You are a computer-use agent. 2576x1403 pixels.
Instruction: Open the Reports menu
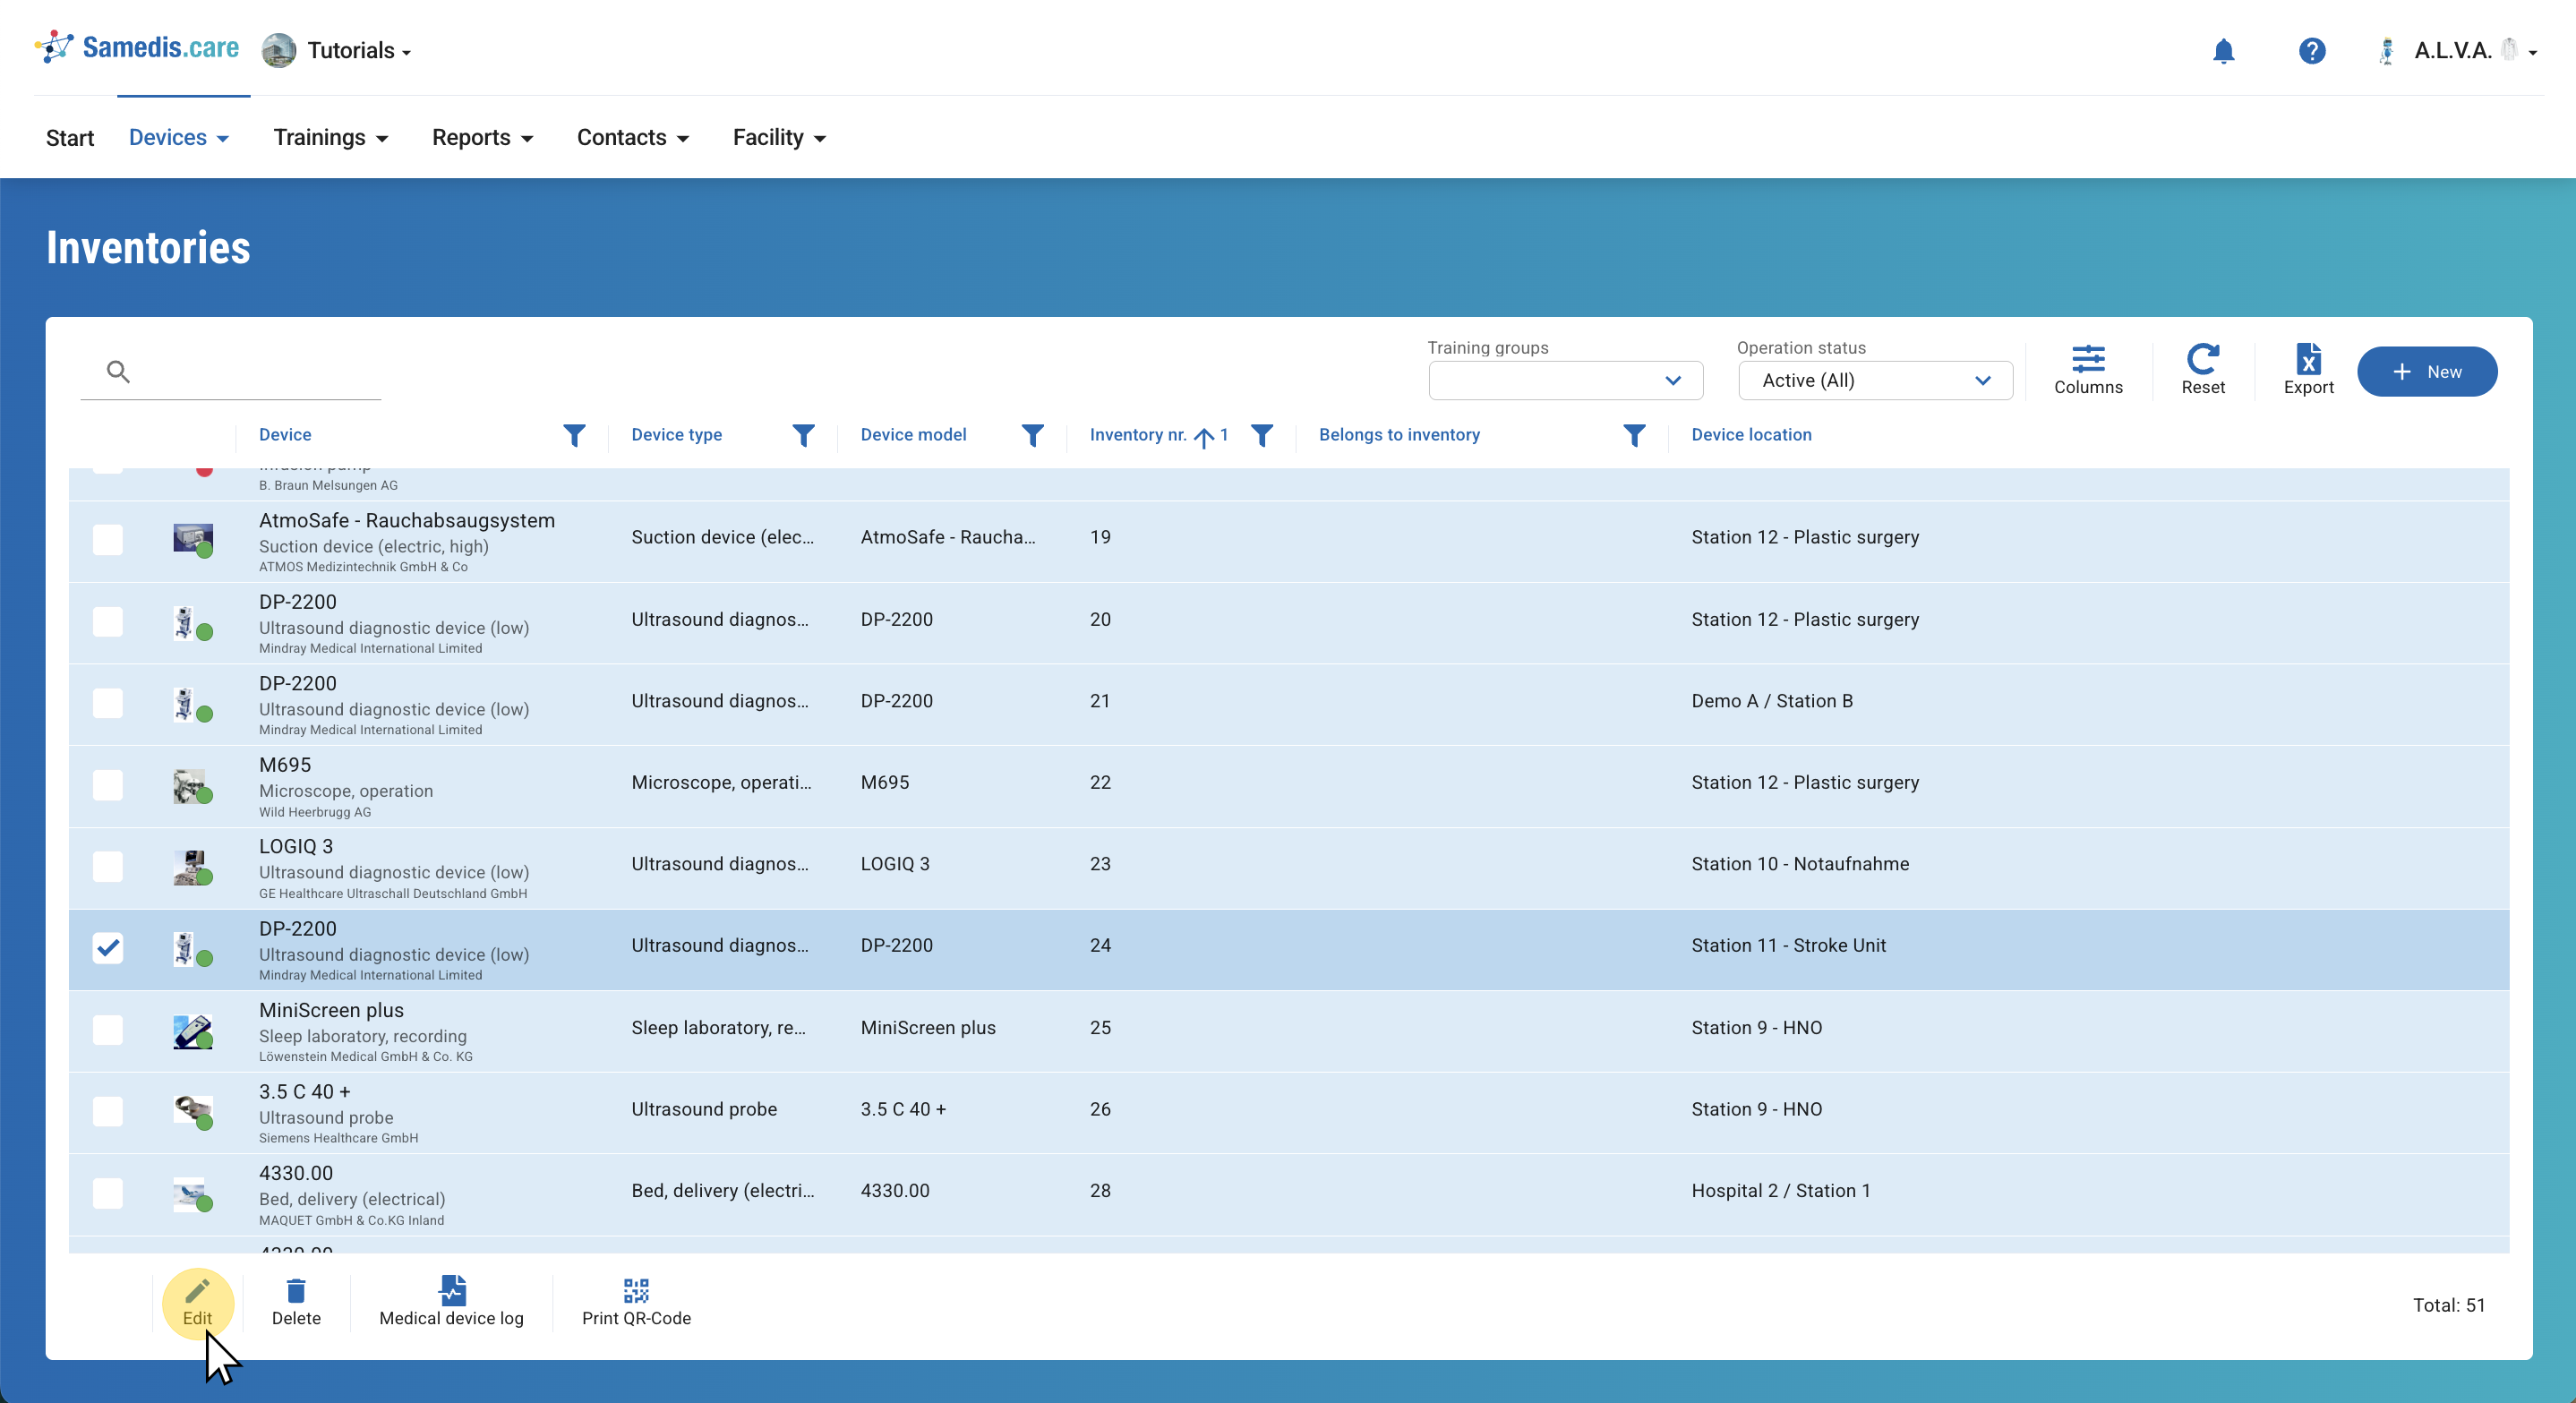click(x=482, y=138)
